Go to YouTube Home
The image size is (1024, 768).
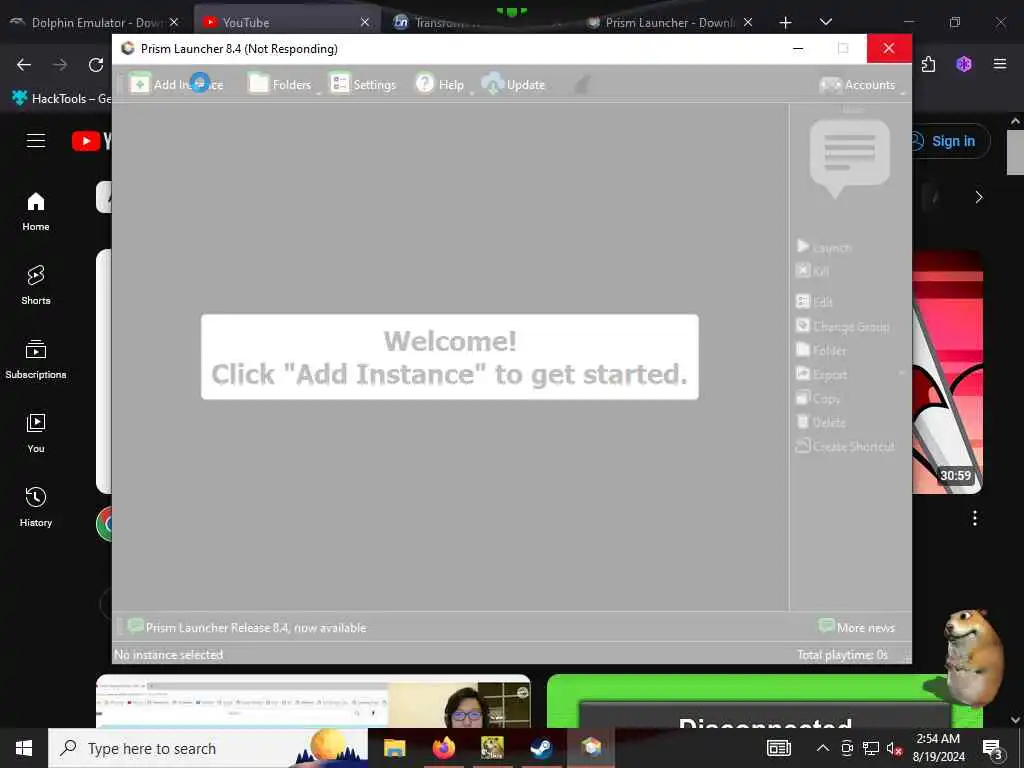coord(36,212)
